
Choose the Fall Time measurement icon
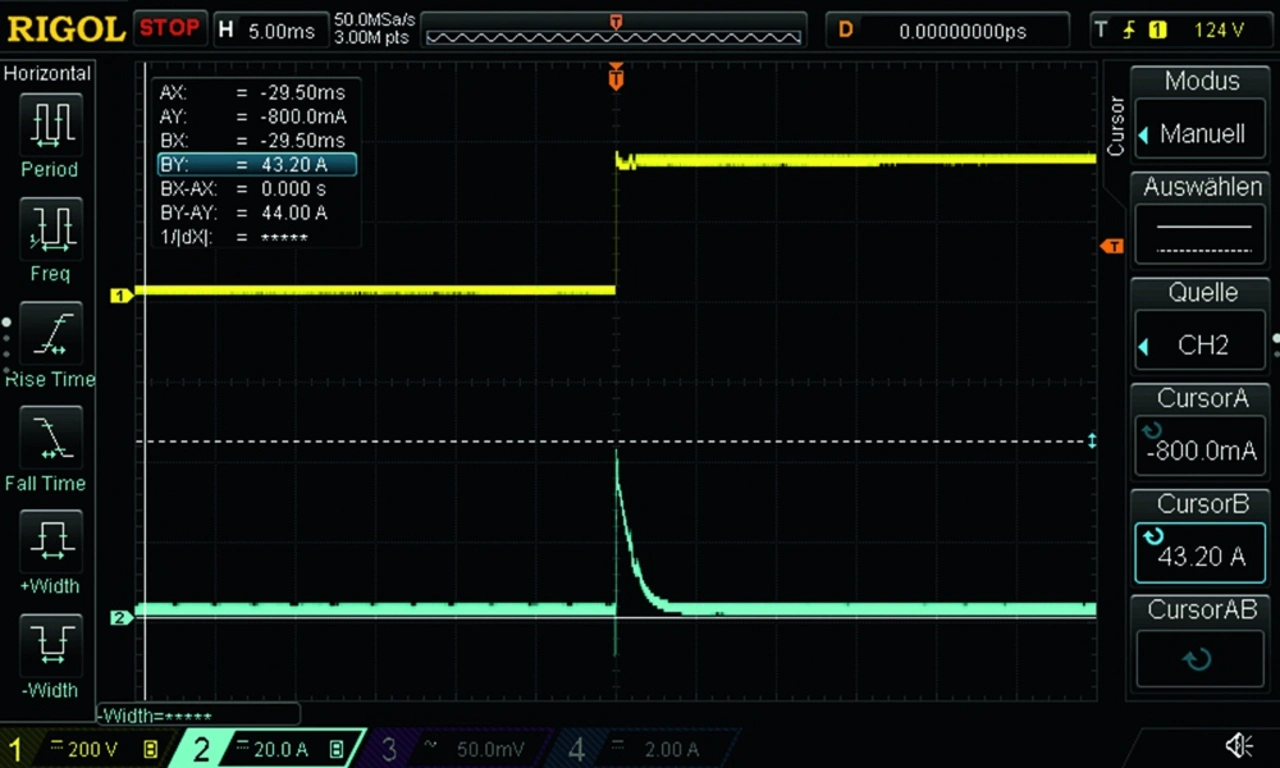[50, 438]
